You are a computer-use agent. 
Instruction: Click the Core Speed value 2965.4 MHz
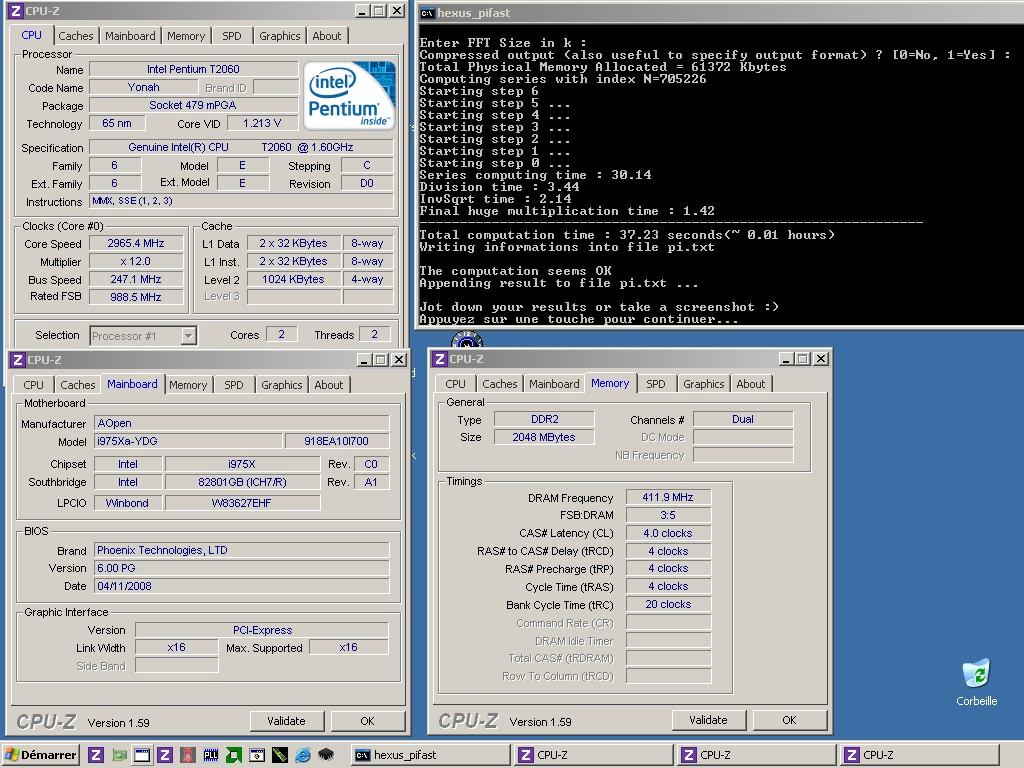click(x=136, y=243)
